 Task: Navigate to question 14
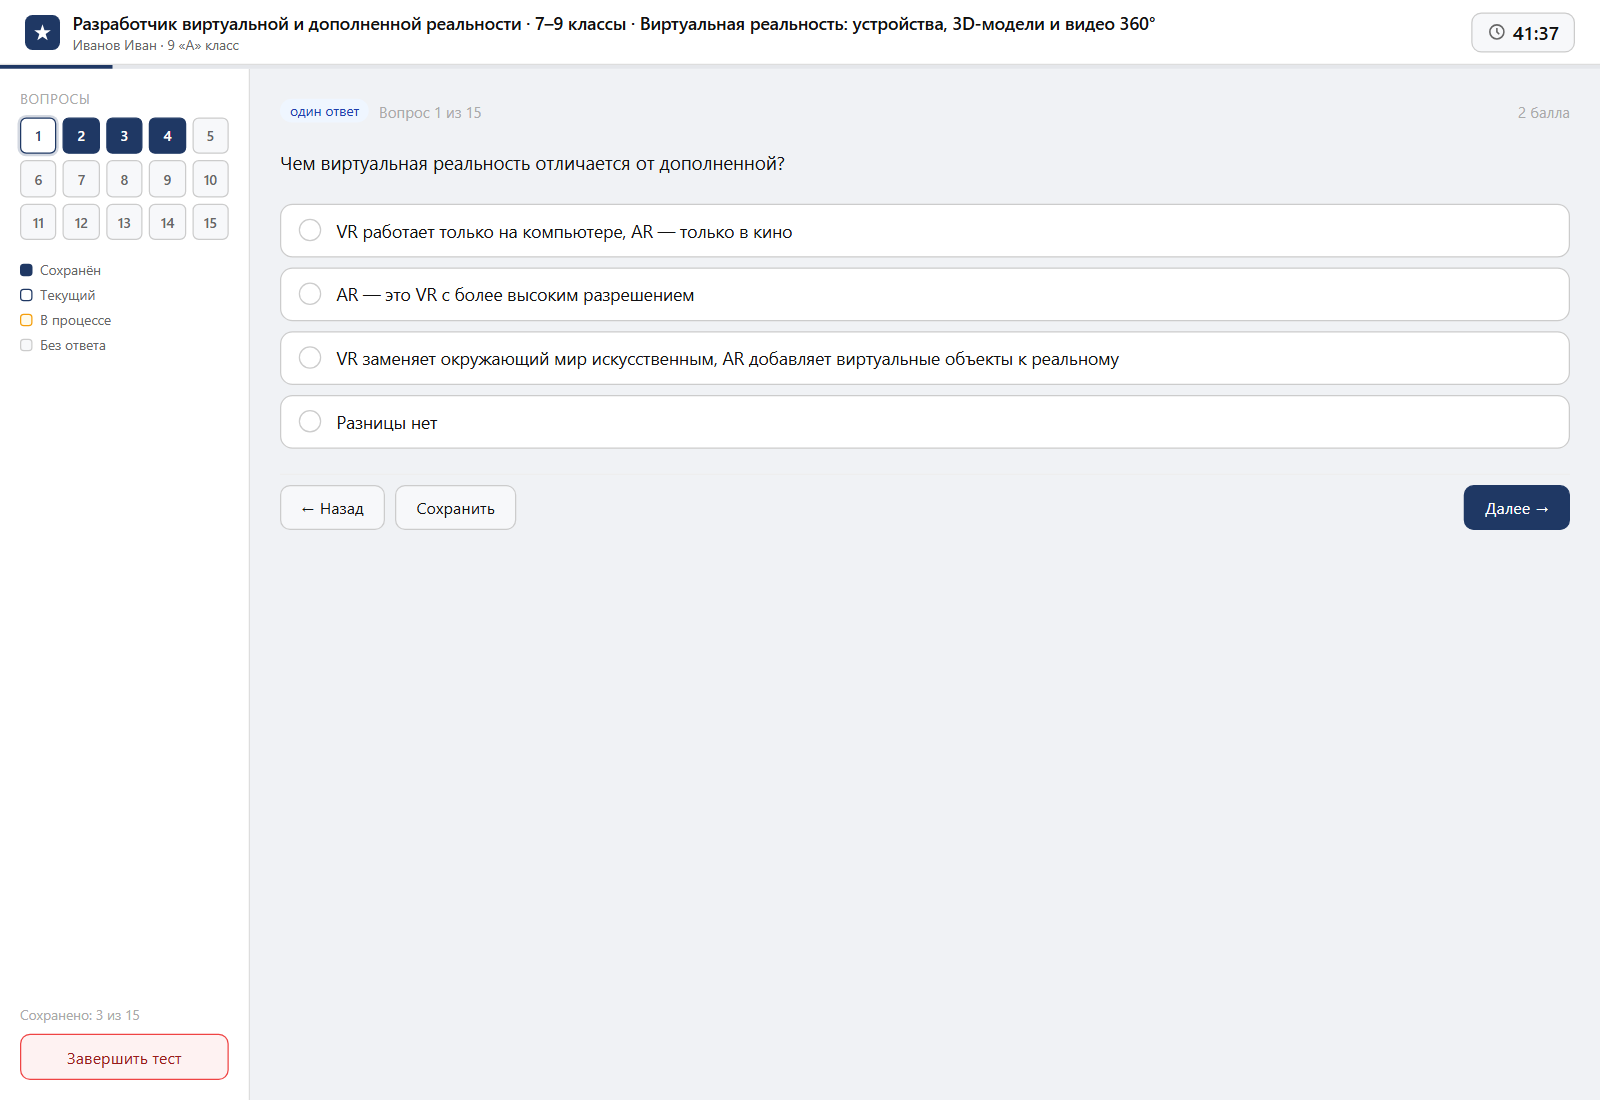tap(167, 223)
